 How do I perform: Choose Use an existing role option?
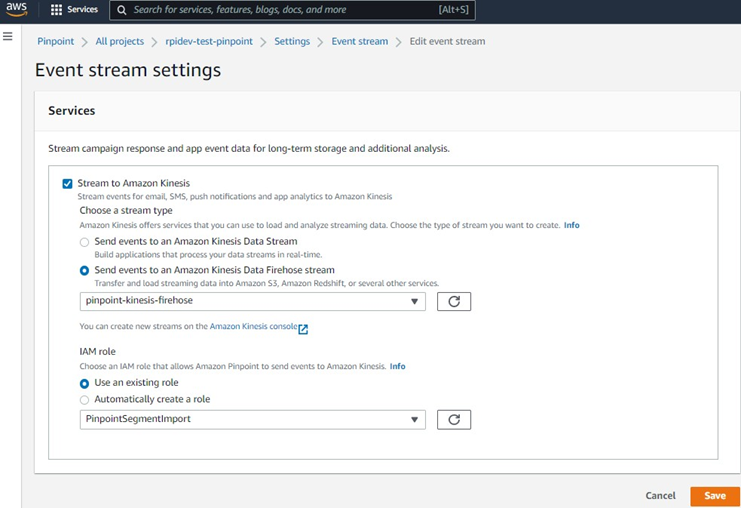85,383
